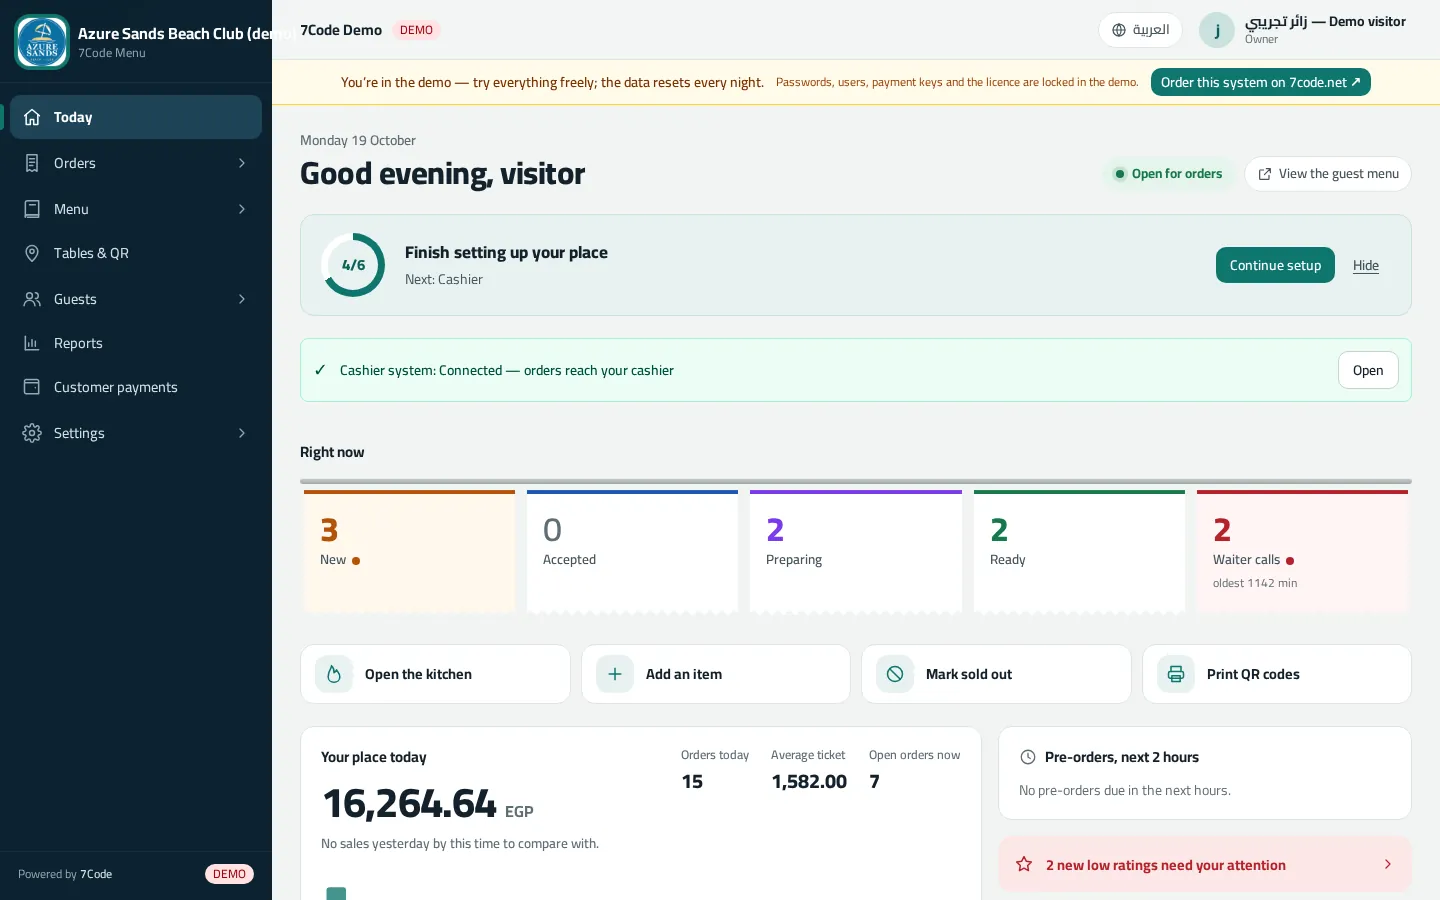Click the Guests people icon in sidebar
This screenshot has width=1440, height=900.
[32, 299]
